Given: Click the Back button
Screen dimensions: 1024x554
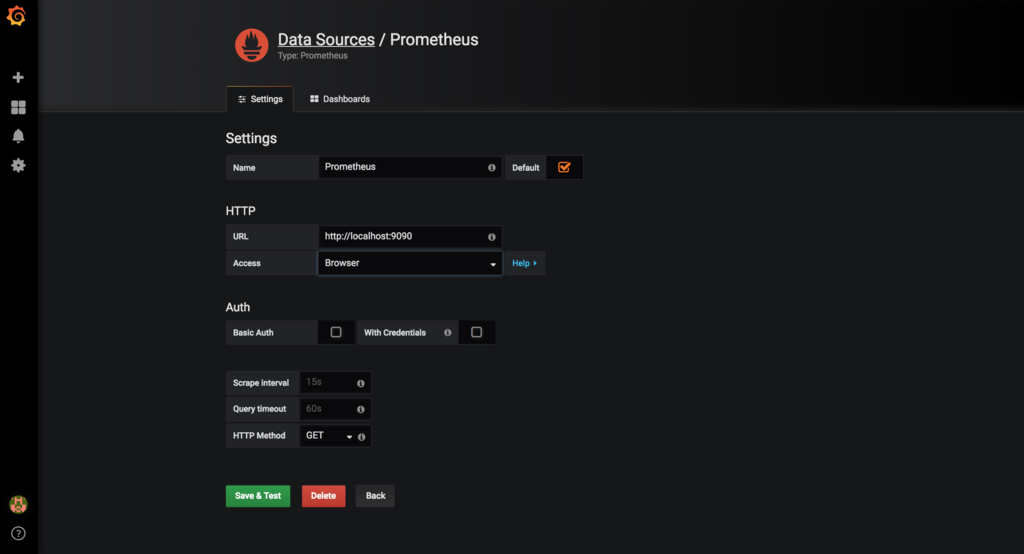Looking at the screenshot, I should coord(375,496).
